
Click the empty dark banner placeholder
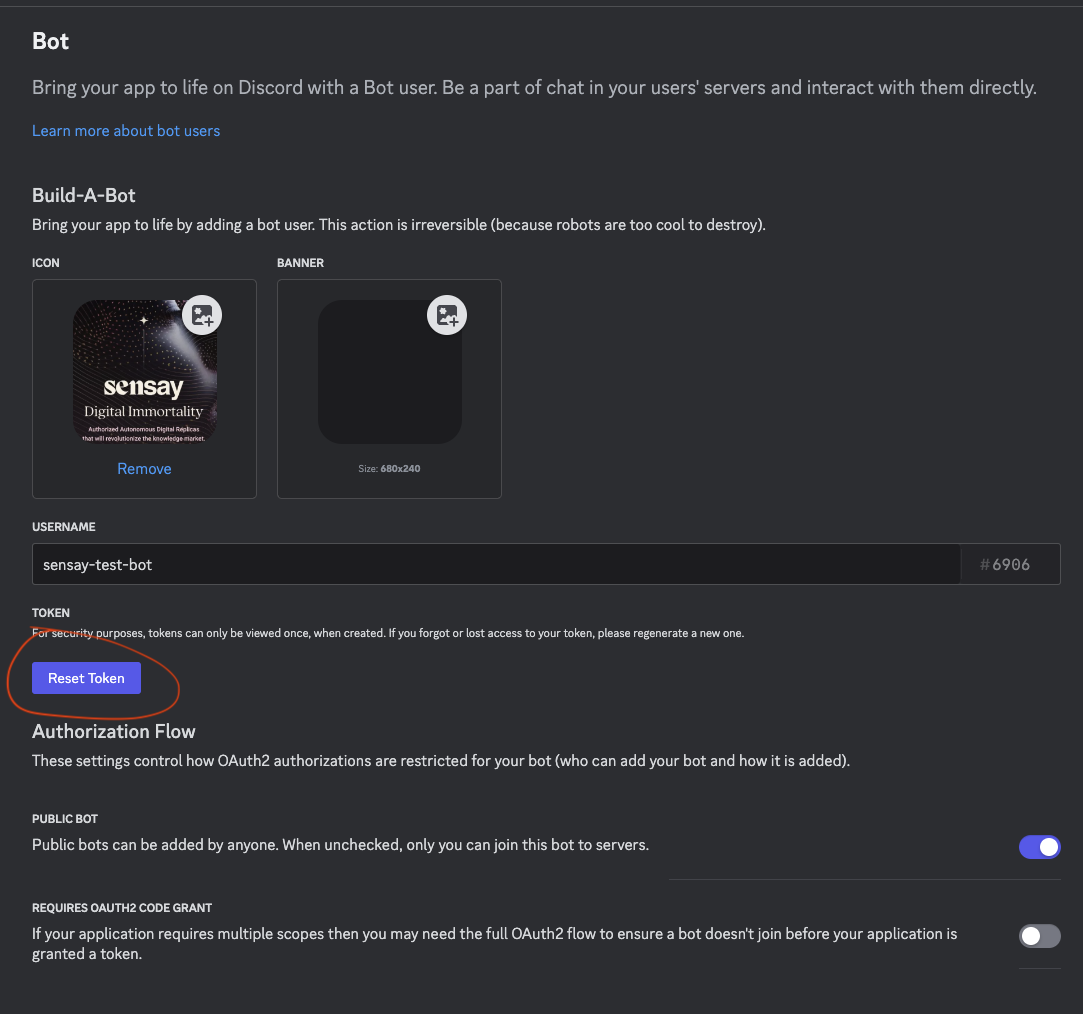coord(390,372)
